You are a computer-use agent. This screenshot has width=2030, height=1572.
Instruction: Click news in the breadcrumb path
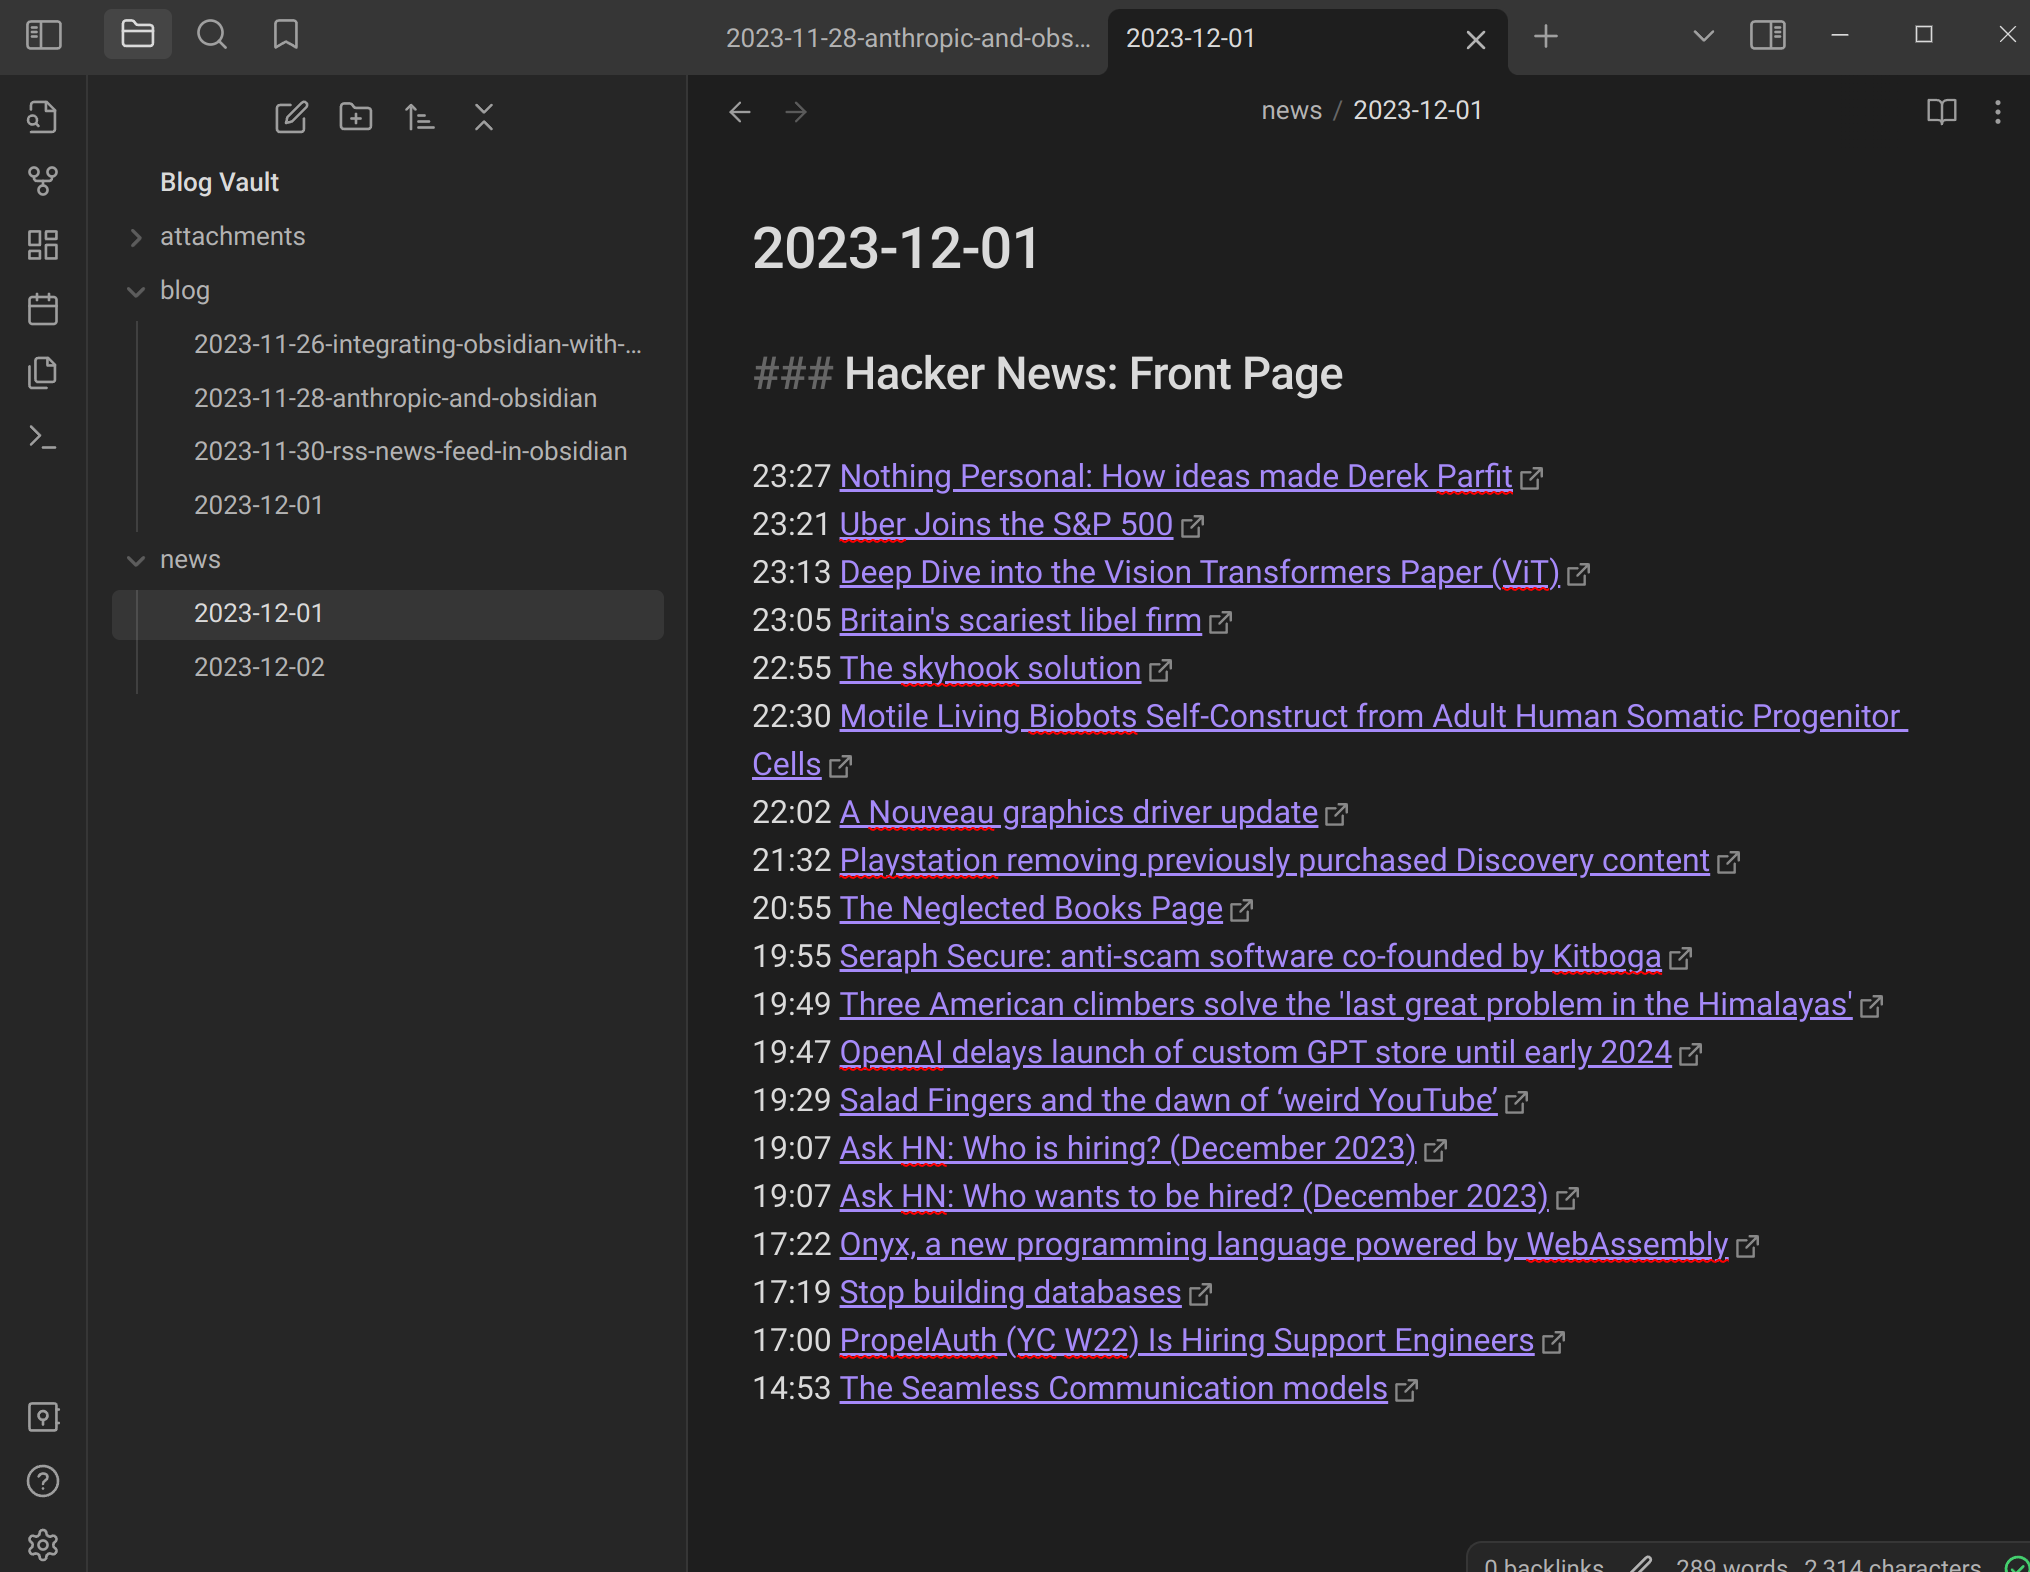[x=1291, y=110]
